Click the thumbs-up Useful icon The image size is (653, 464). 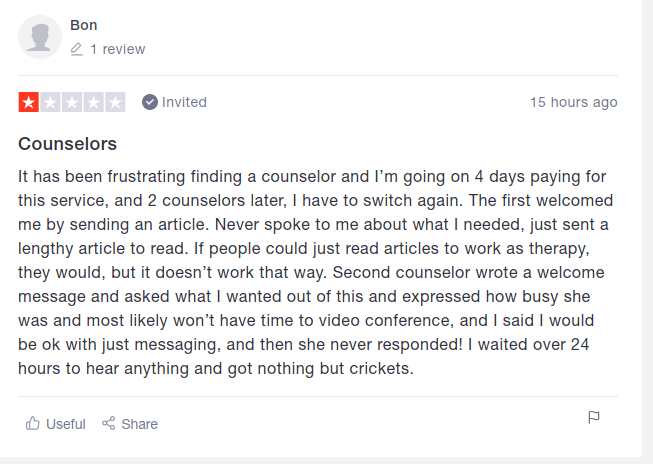33,423
